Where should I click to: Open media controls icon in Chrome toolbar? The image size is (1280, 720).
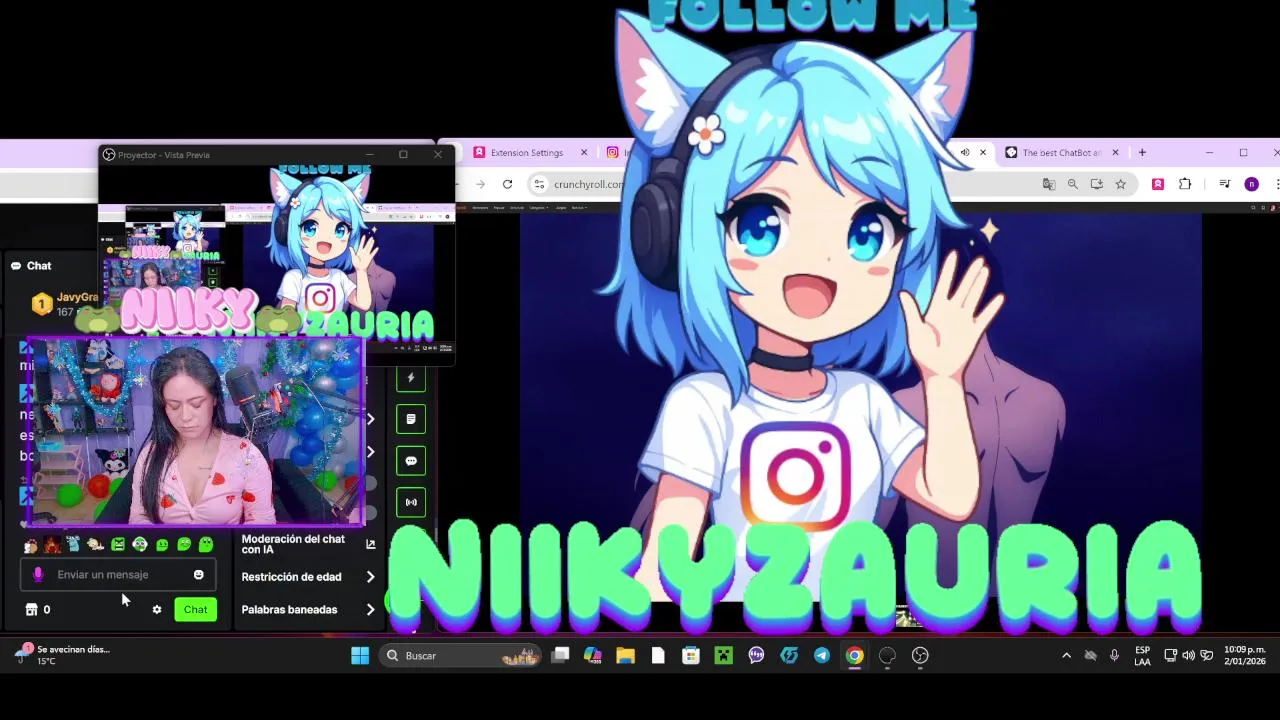[x=1225, y=184]
